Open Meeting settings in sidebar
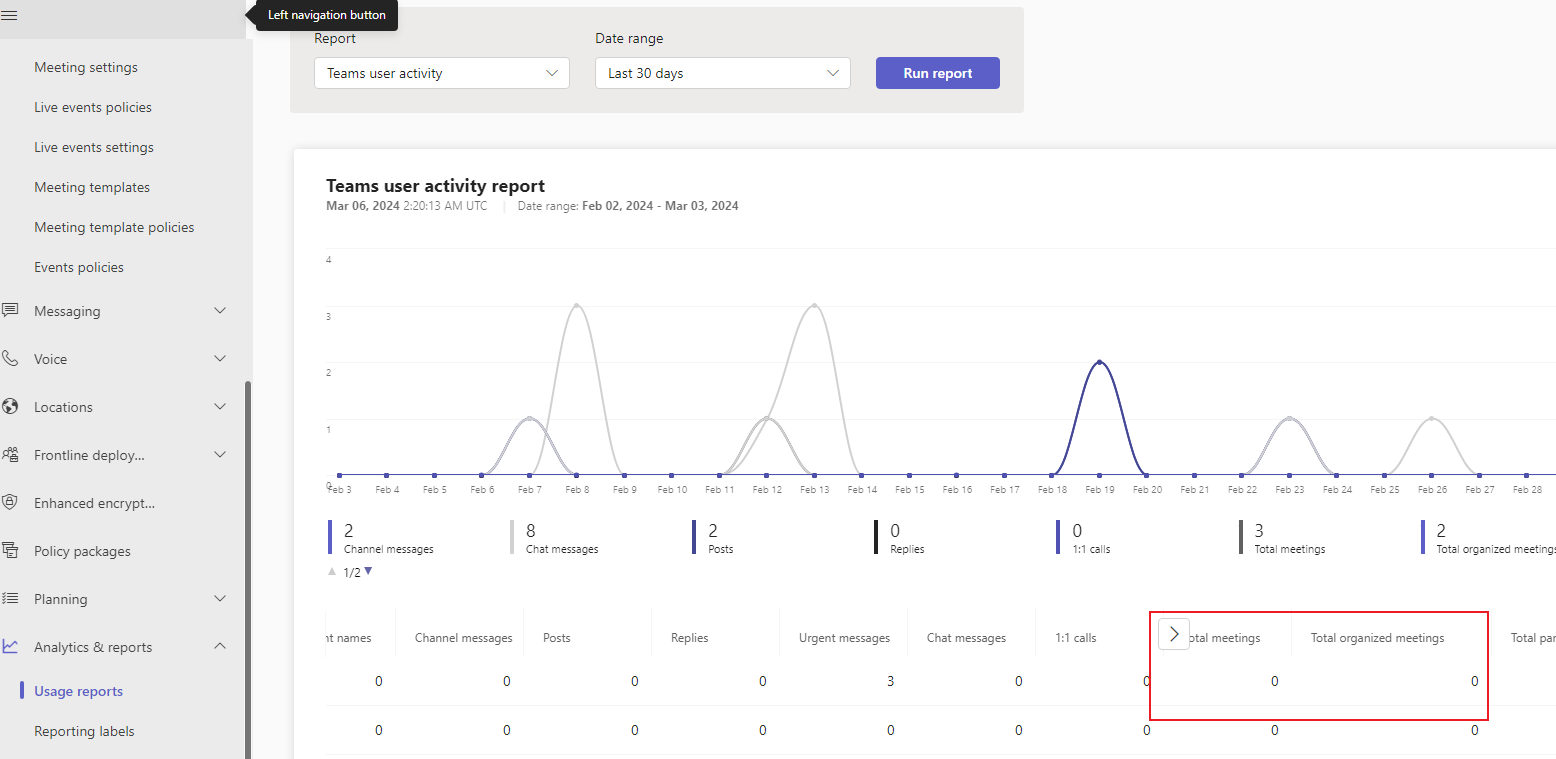1556x759 pixels. [86, 67]
